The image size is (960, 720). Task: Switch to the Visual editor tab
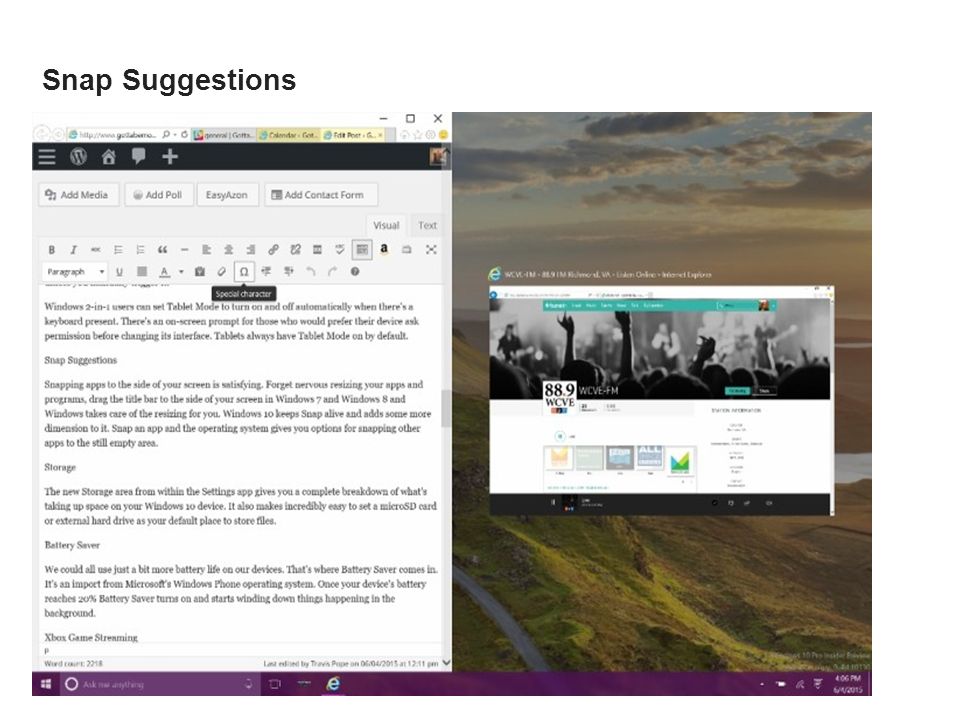pyautogui.click(x=386, y=225)
